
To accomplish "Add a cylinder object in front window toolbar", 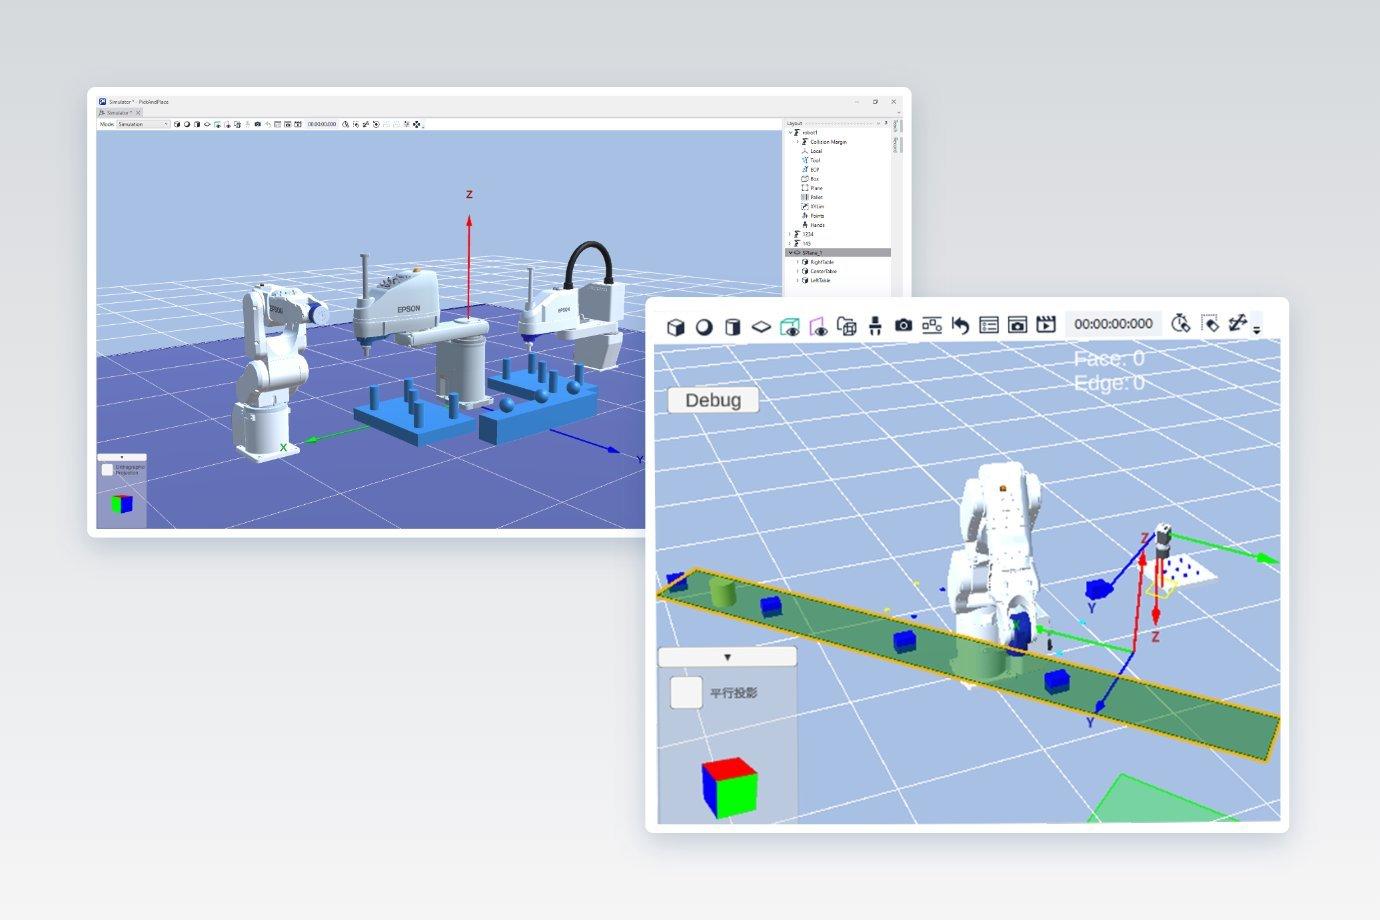I will click(x=733, y=326).
